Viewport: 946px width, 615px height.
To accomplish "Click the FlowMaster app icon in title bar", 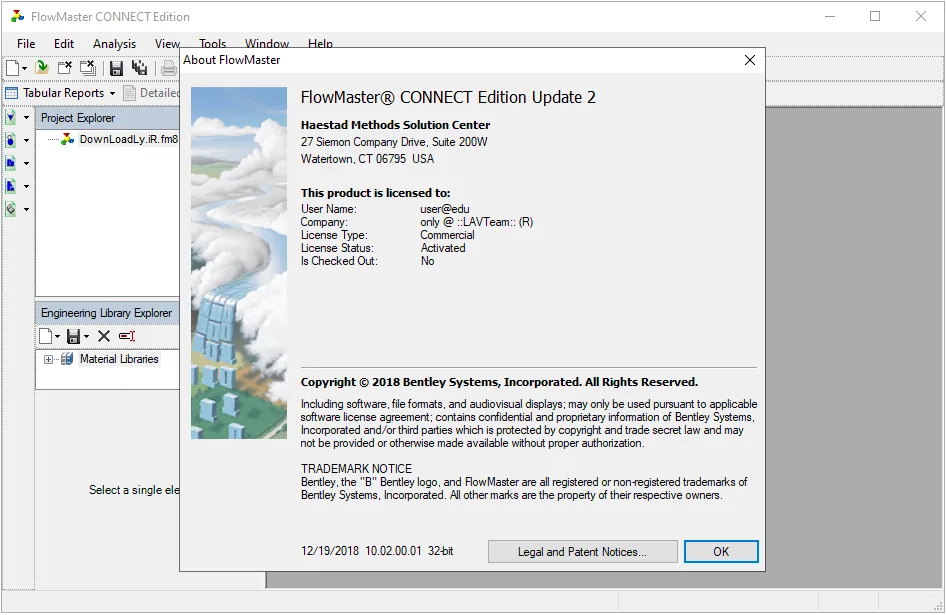I will point(17,16).
